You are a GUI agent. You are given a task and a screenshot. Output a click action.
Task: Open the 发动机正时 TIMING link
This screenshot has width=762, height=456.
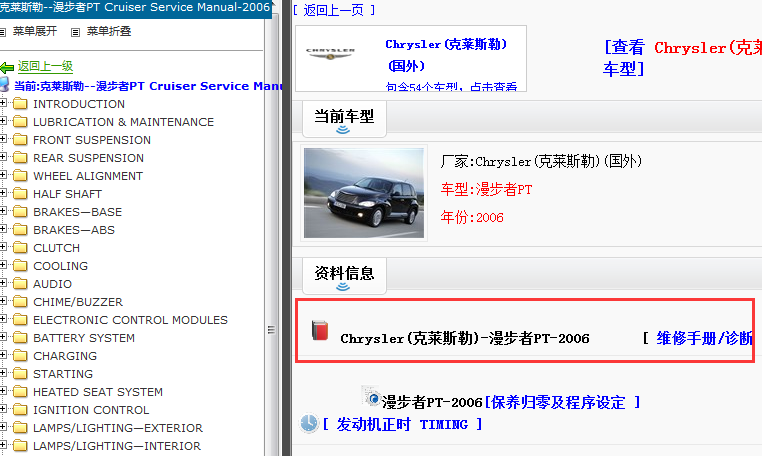(402, 424)
